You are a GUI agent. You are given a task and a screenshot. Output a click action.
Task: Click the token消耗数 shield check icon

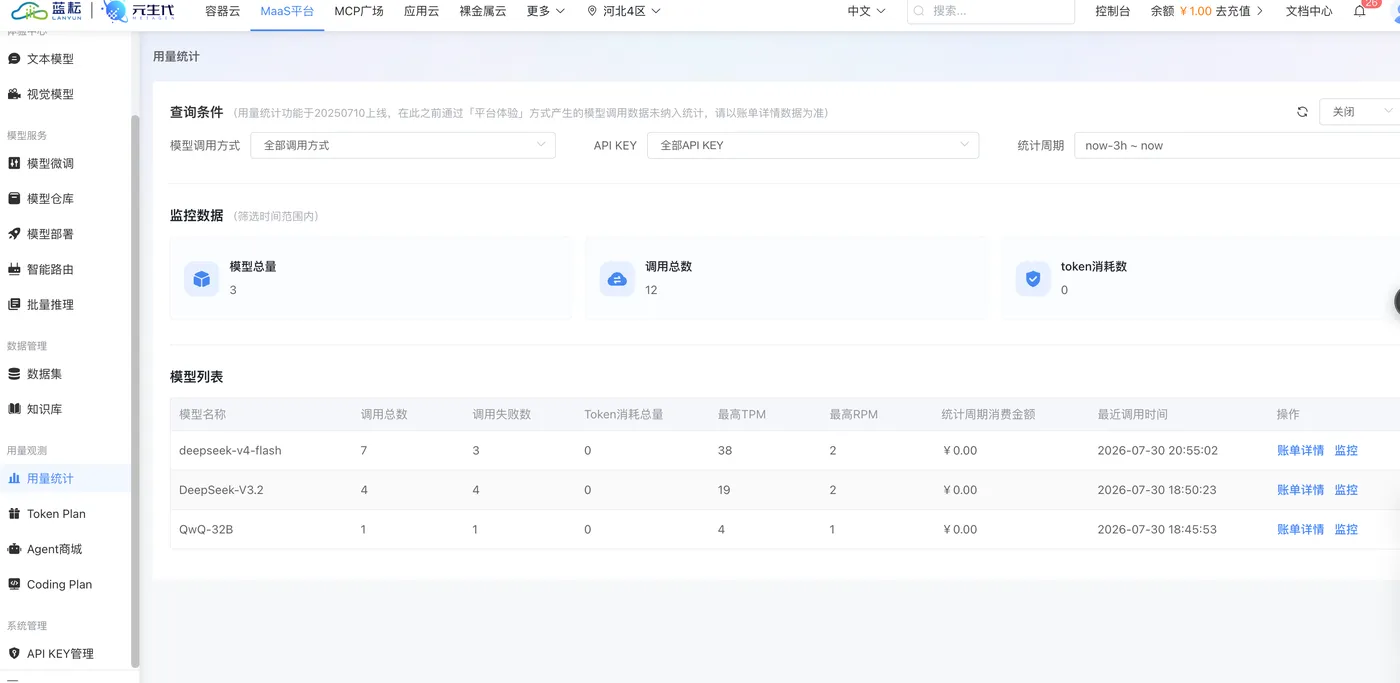1033,279
